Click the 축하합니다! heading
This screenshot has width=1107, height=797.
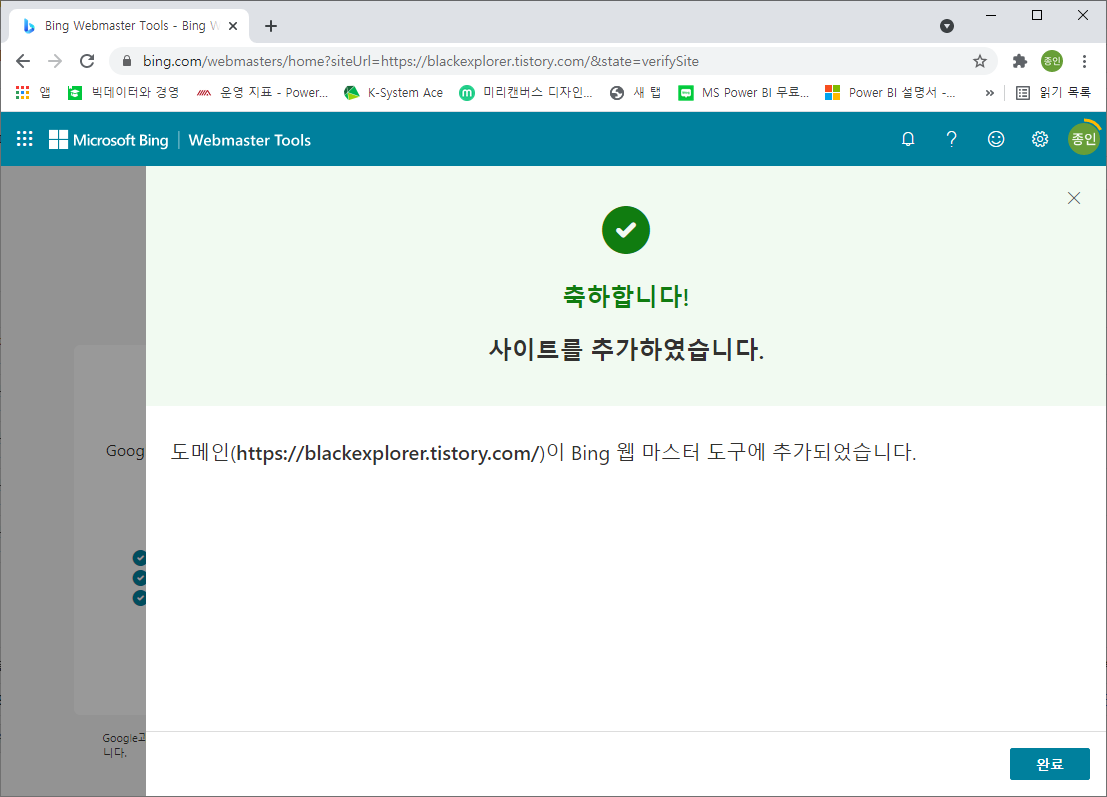pyautogui.click(x=626, y=296)
